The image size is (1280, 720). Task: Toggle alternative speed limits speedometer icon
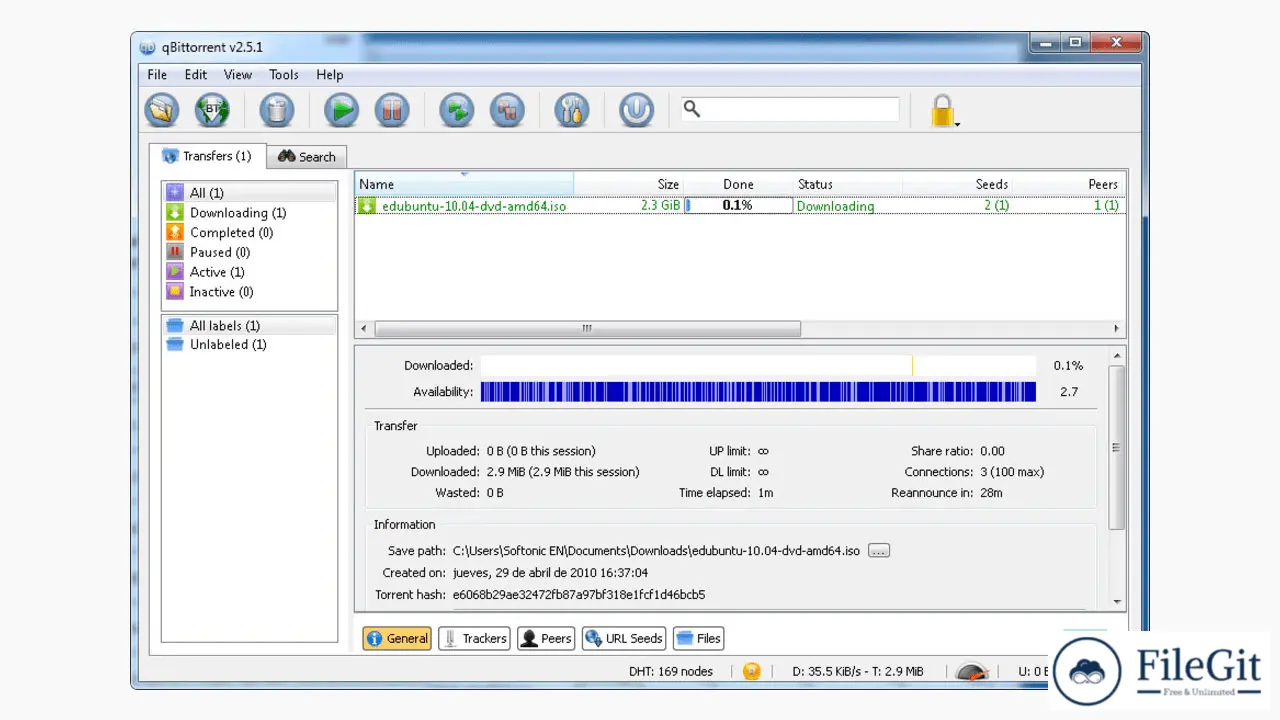[x=972, y=671]
